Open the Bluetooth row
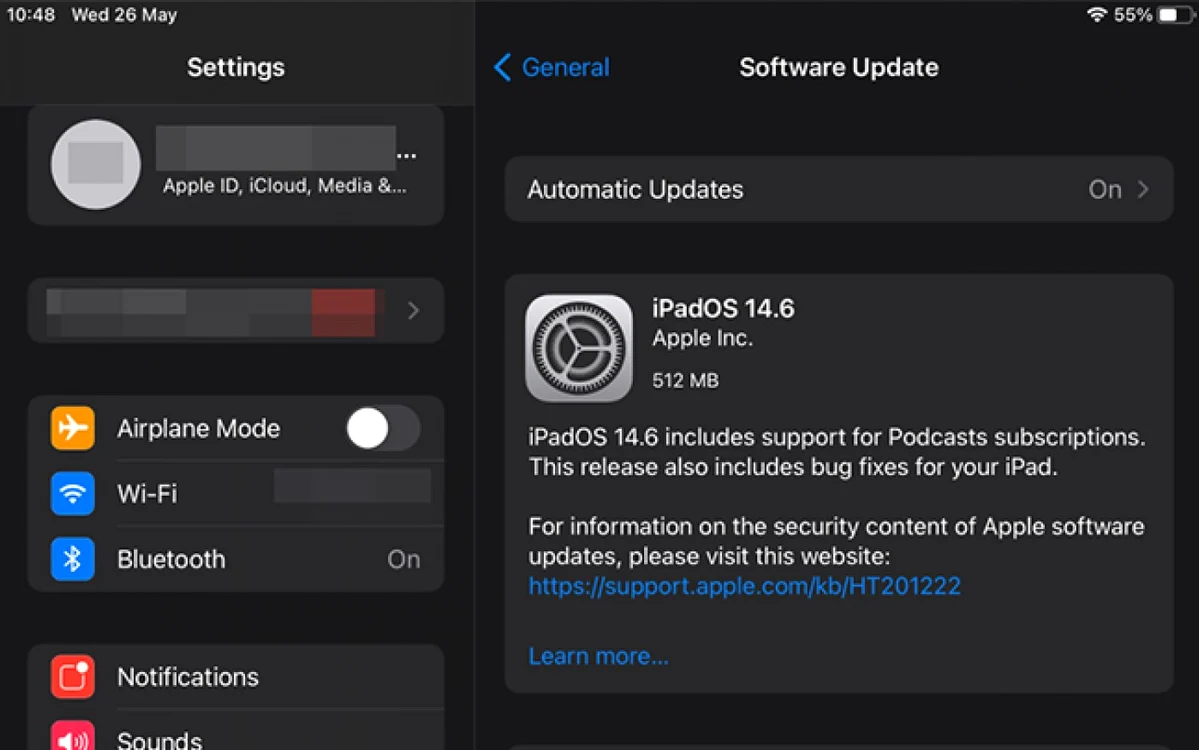This screenshot has height=750, width=1199. click(x=236, y=559)
